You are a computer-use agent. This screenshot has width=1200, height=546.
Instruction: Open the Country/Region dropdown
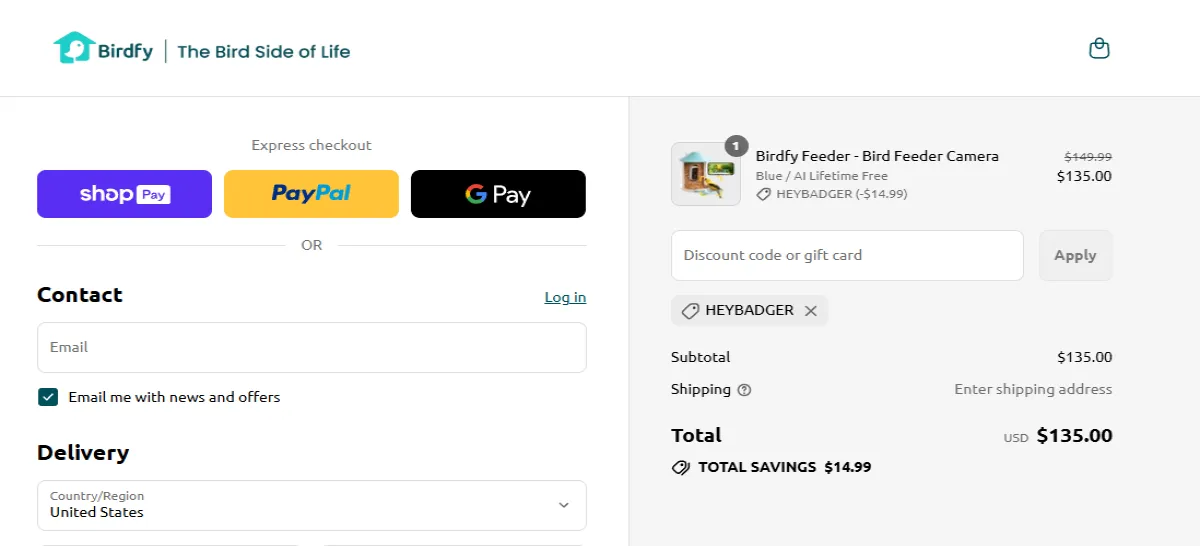coord(311,505)
